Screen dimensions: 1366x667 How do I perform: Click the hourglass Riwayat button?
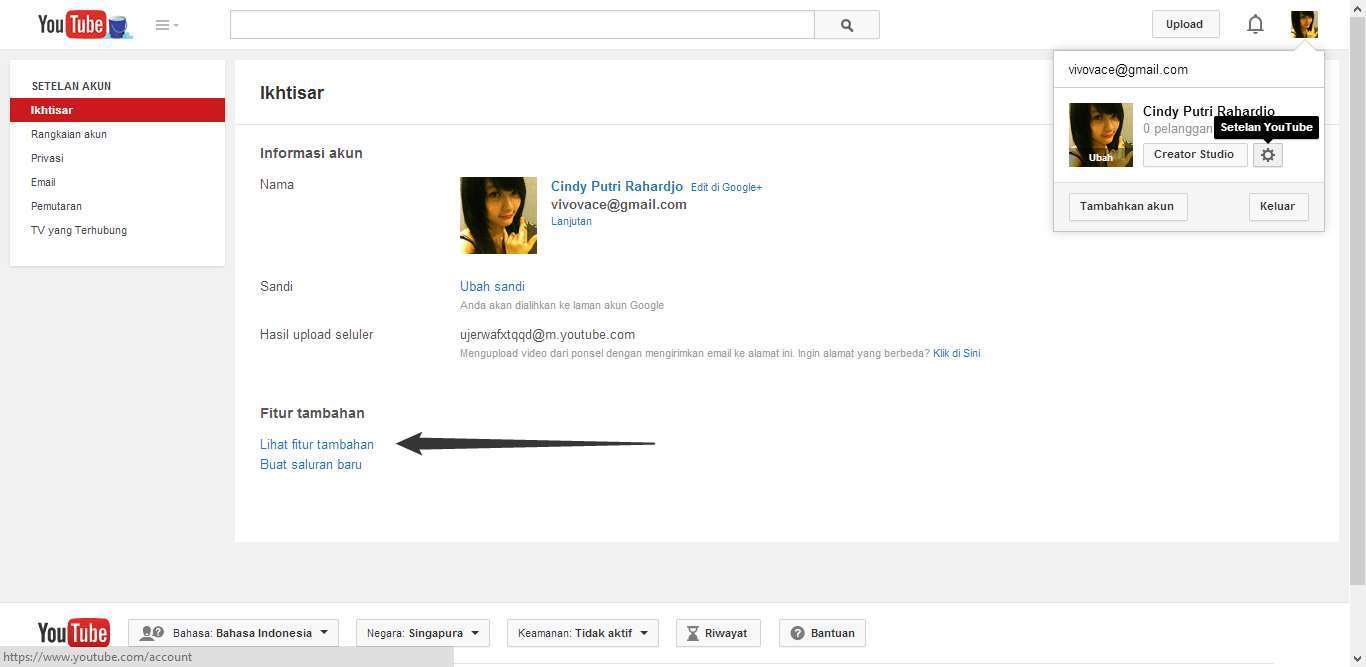click(718, 633)
